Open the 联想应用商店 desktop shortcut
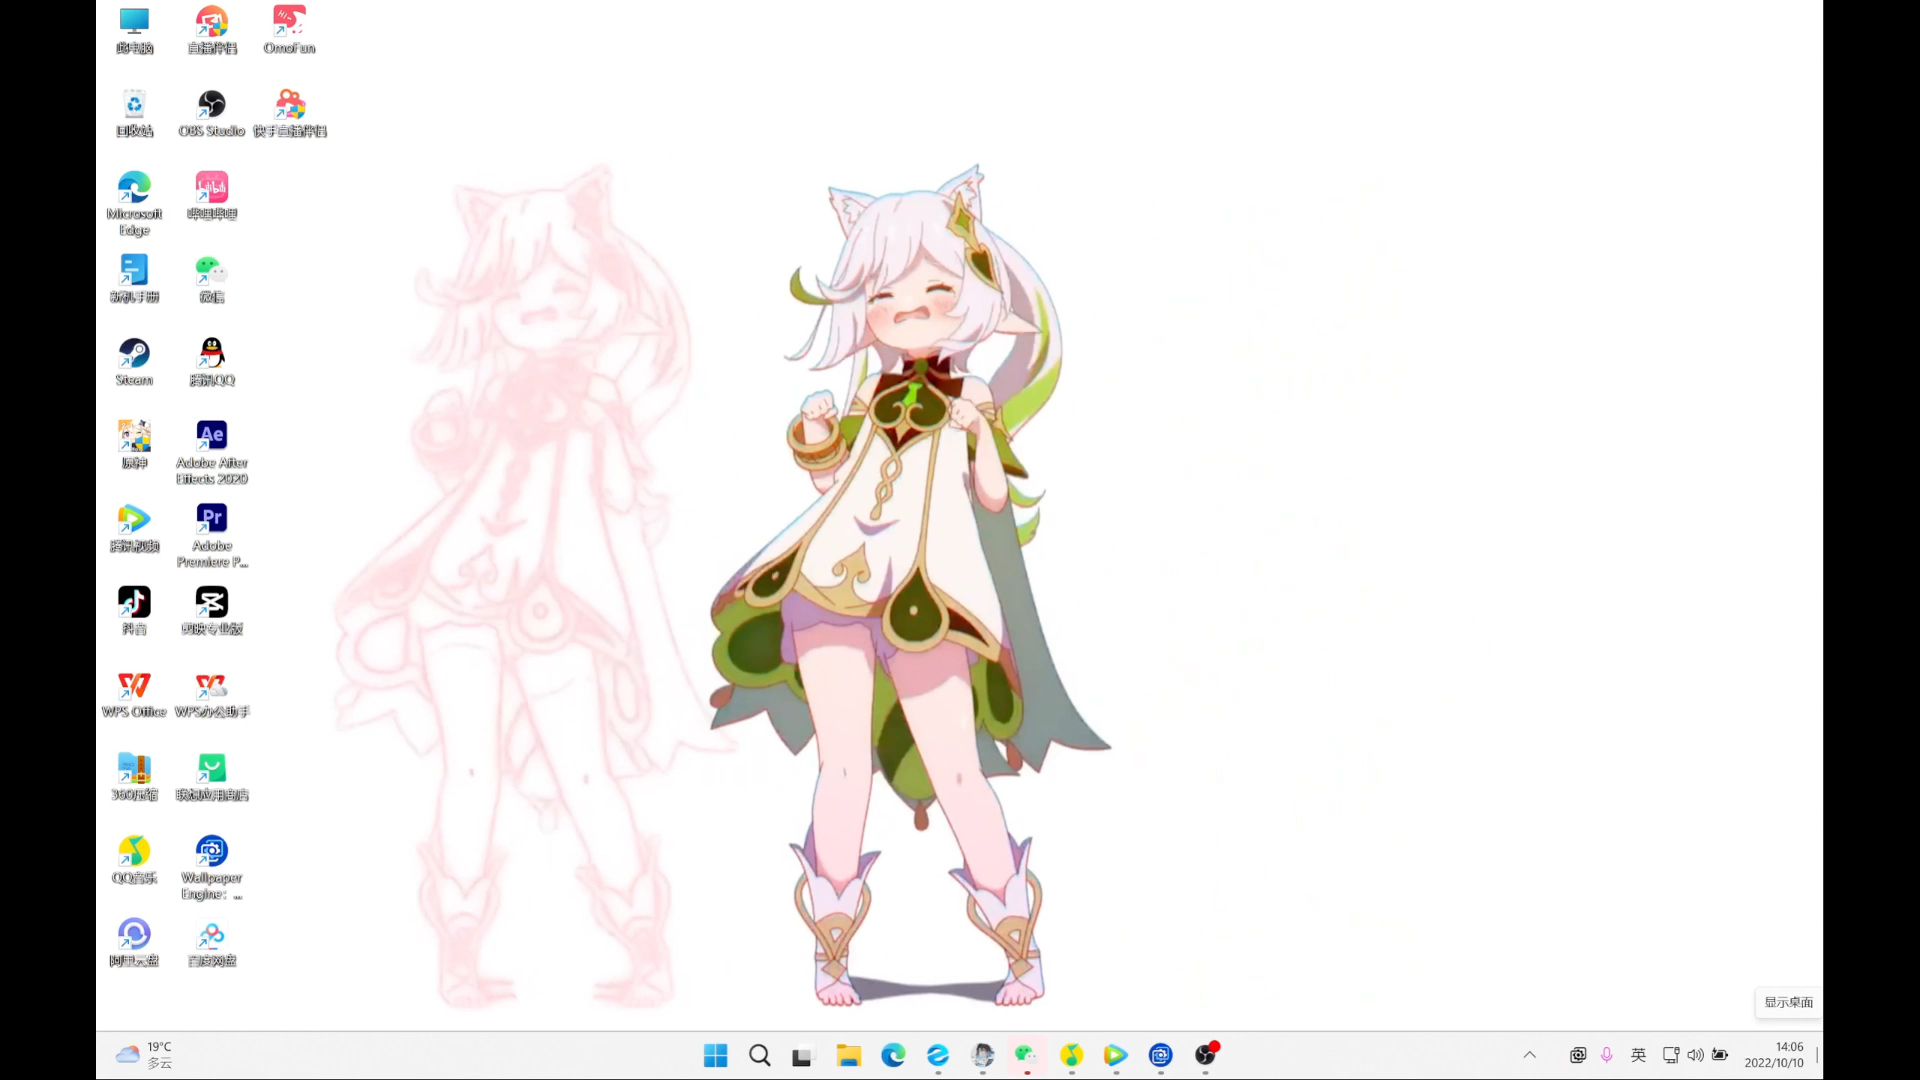 (212, 778)
